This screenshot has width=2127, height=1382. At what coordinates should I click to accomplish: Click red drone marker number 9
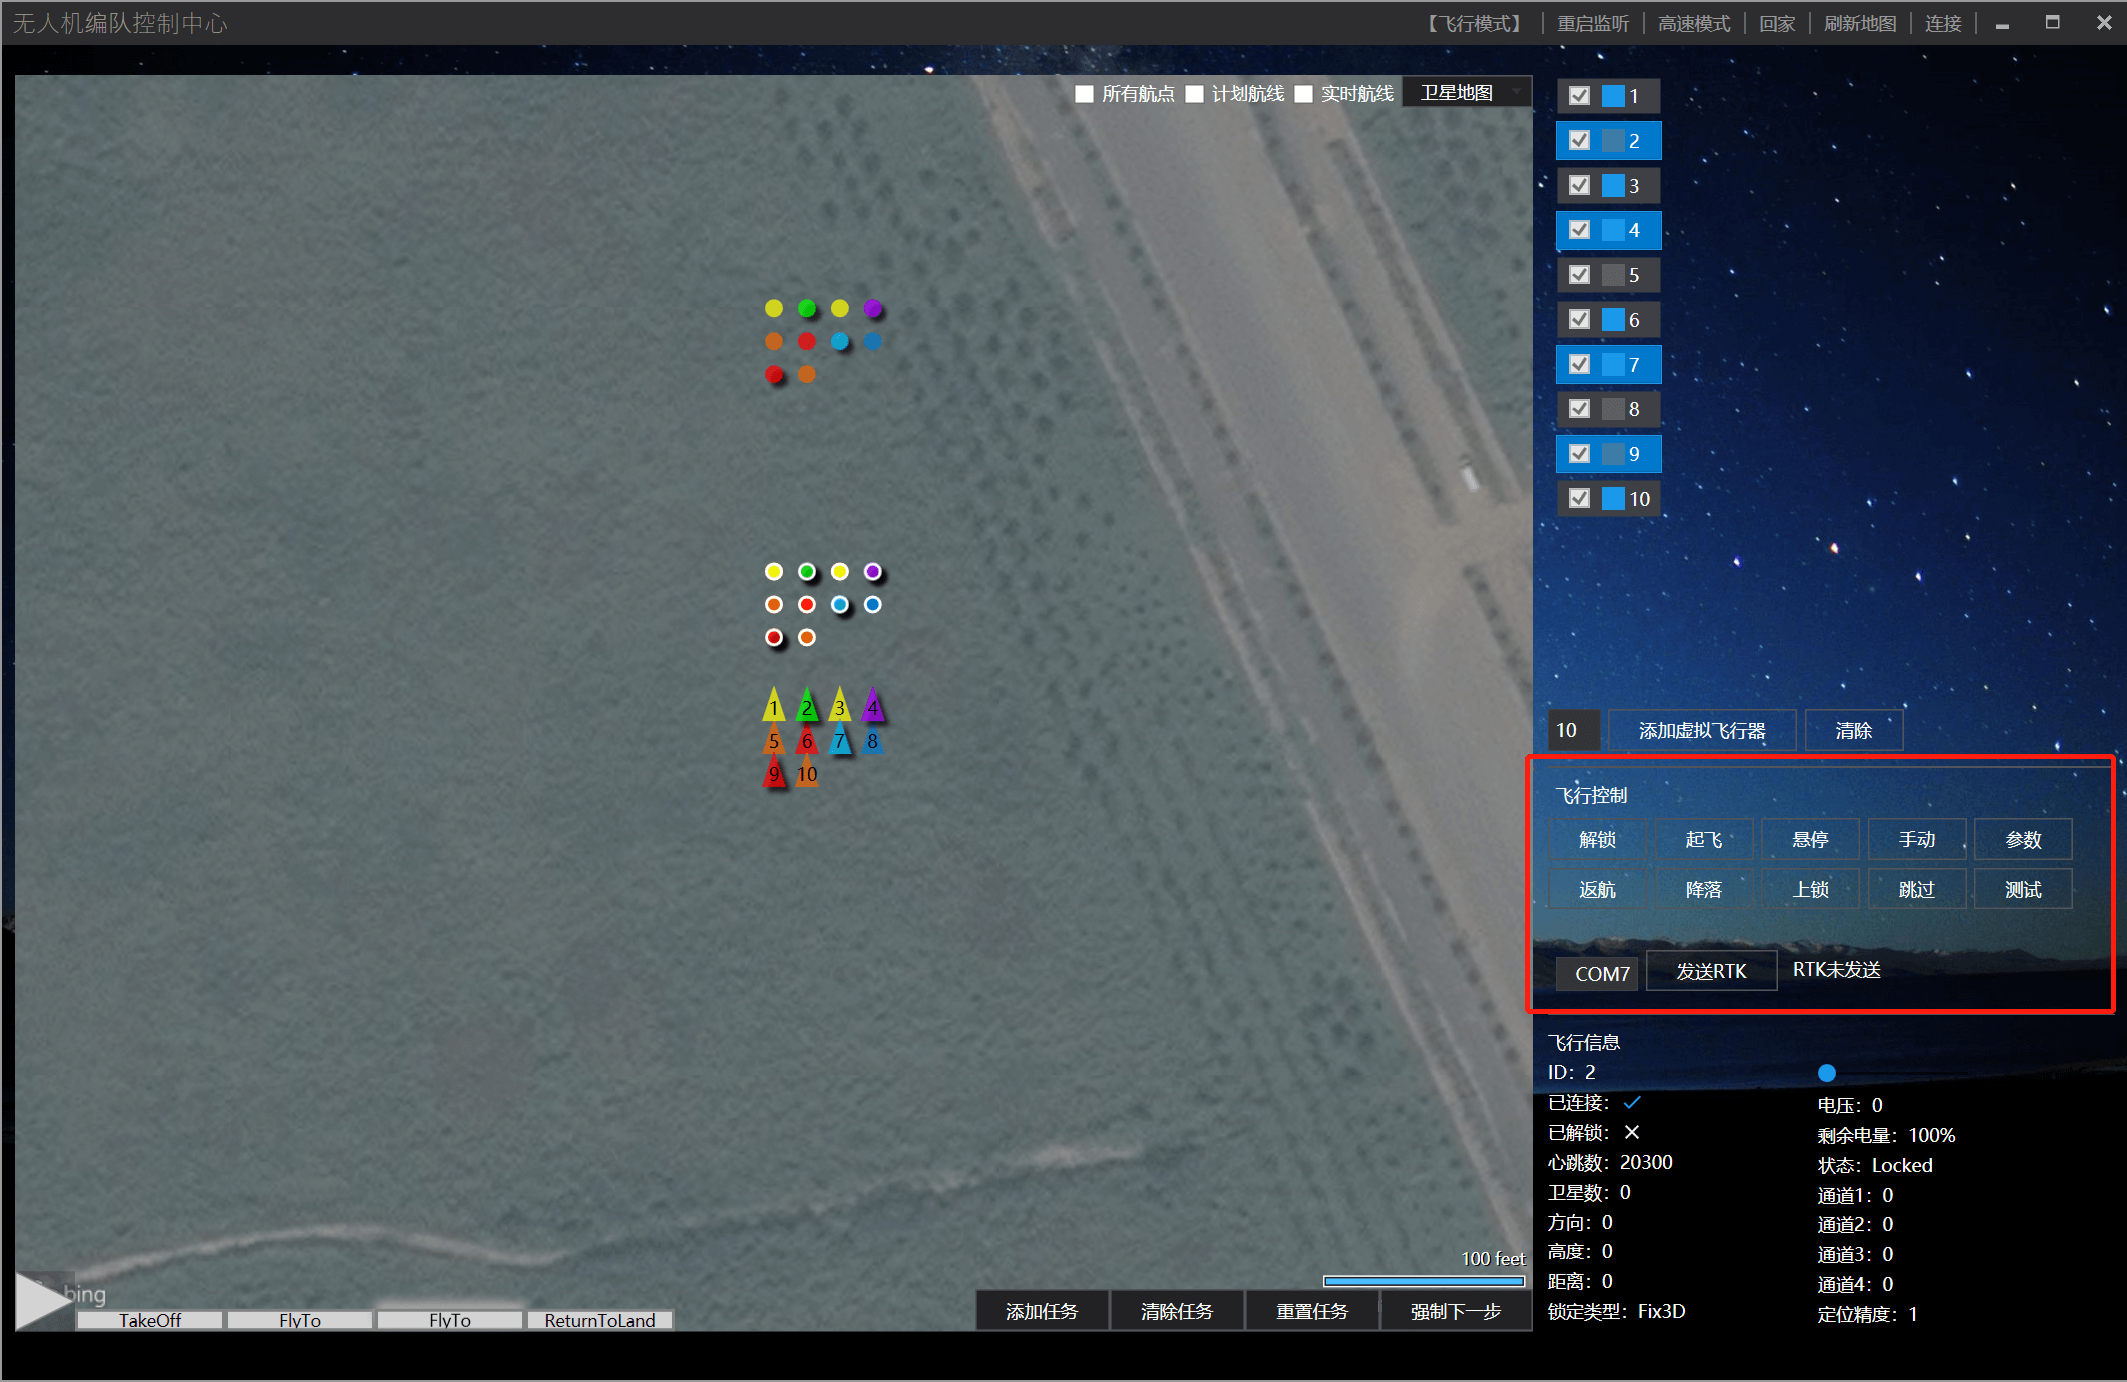[x=774, y=773]
